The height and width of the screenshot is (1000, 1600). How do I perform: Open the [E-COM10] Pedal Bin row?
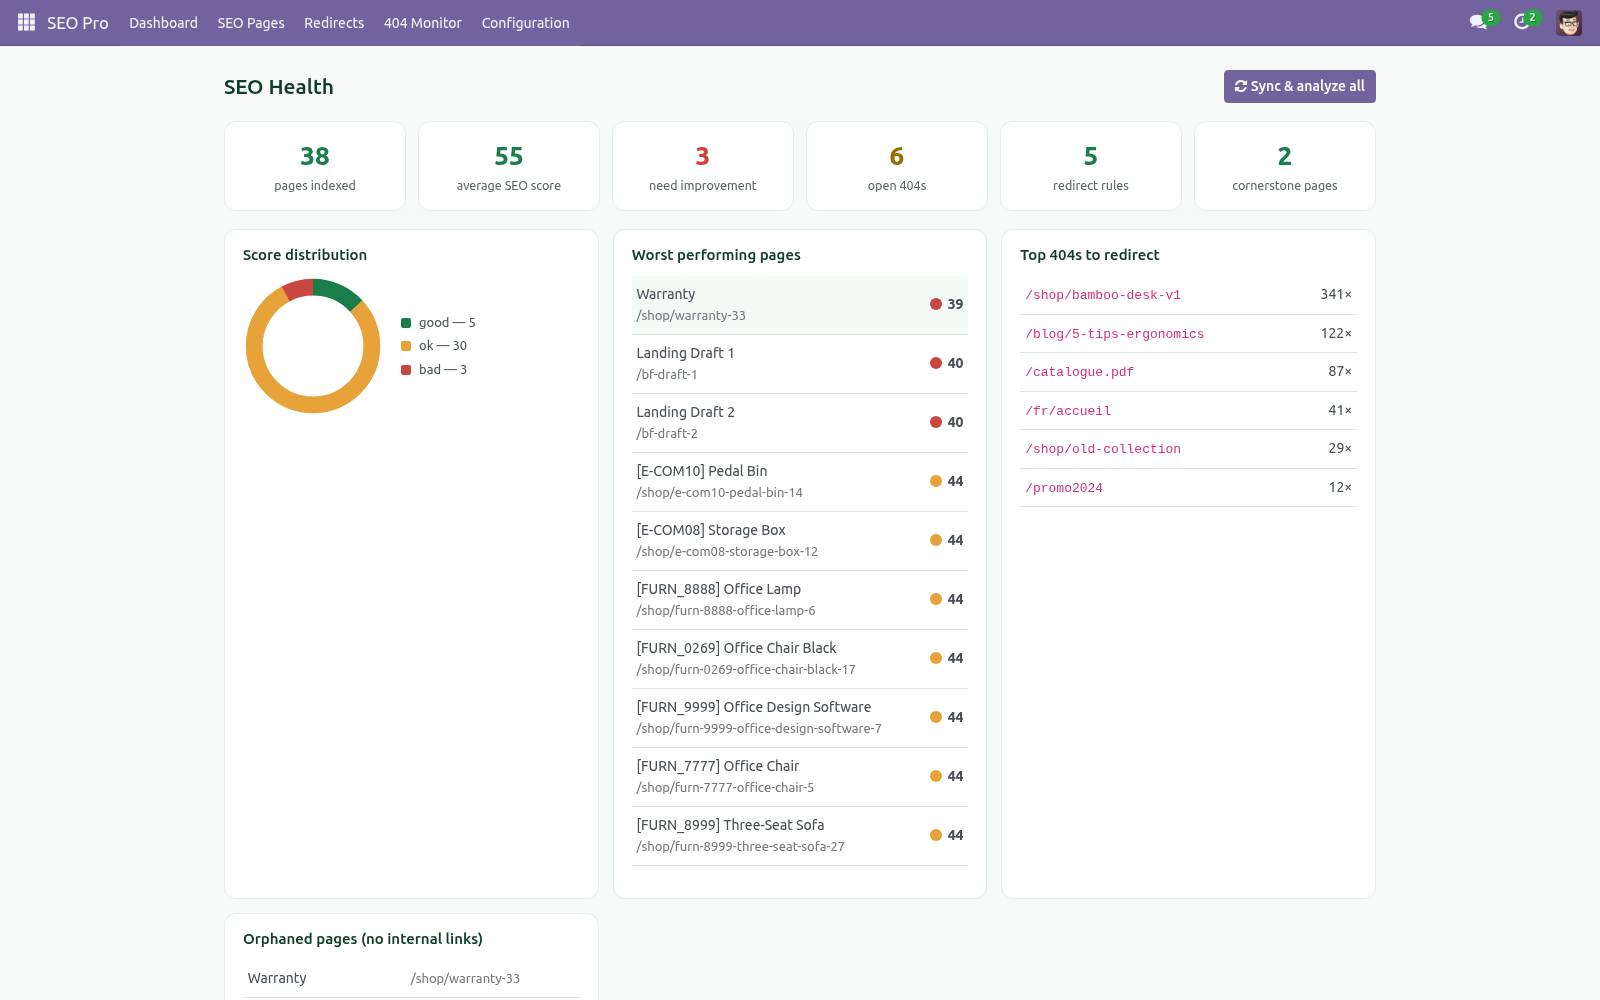tap(800, 482)
